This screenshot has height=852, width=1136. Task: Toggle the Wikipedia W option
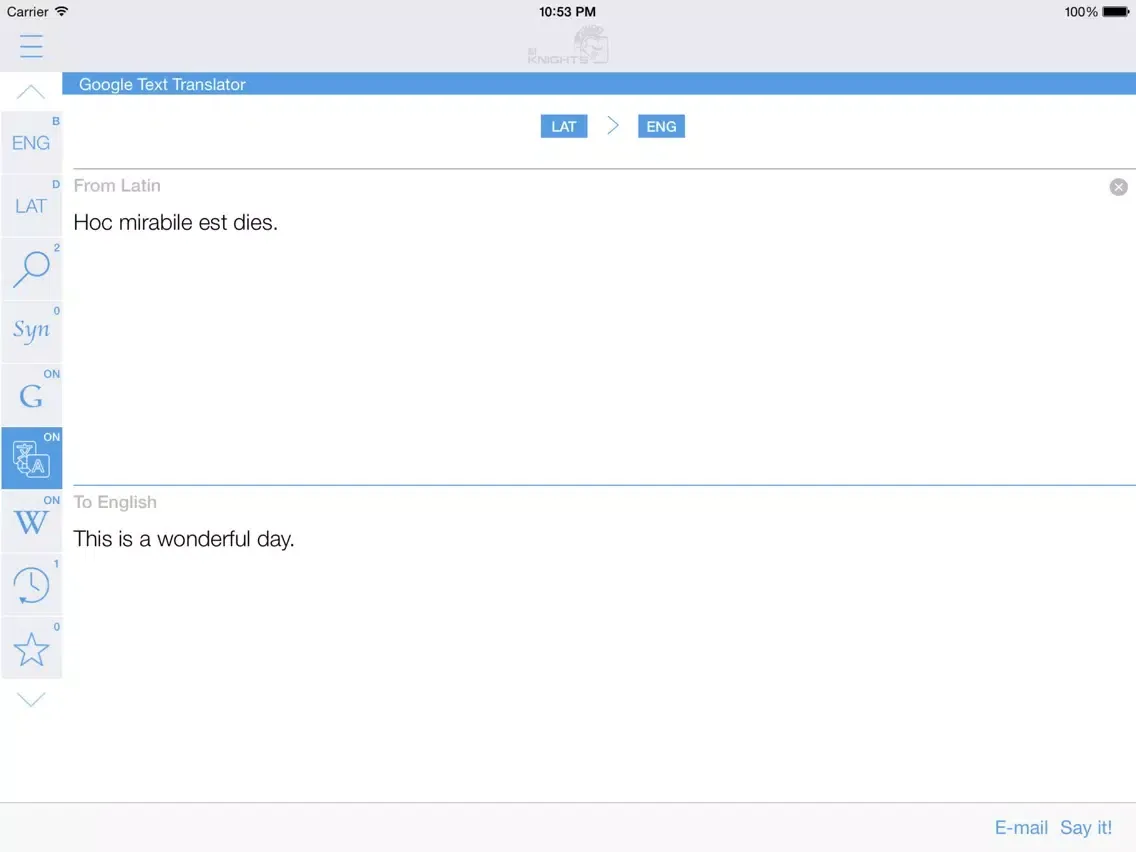pos(31,522)
